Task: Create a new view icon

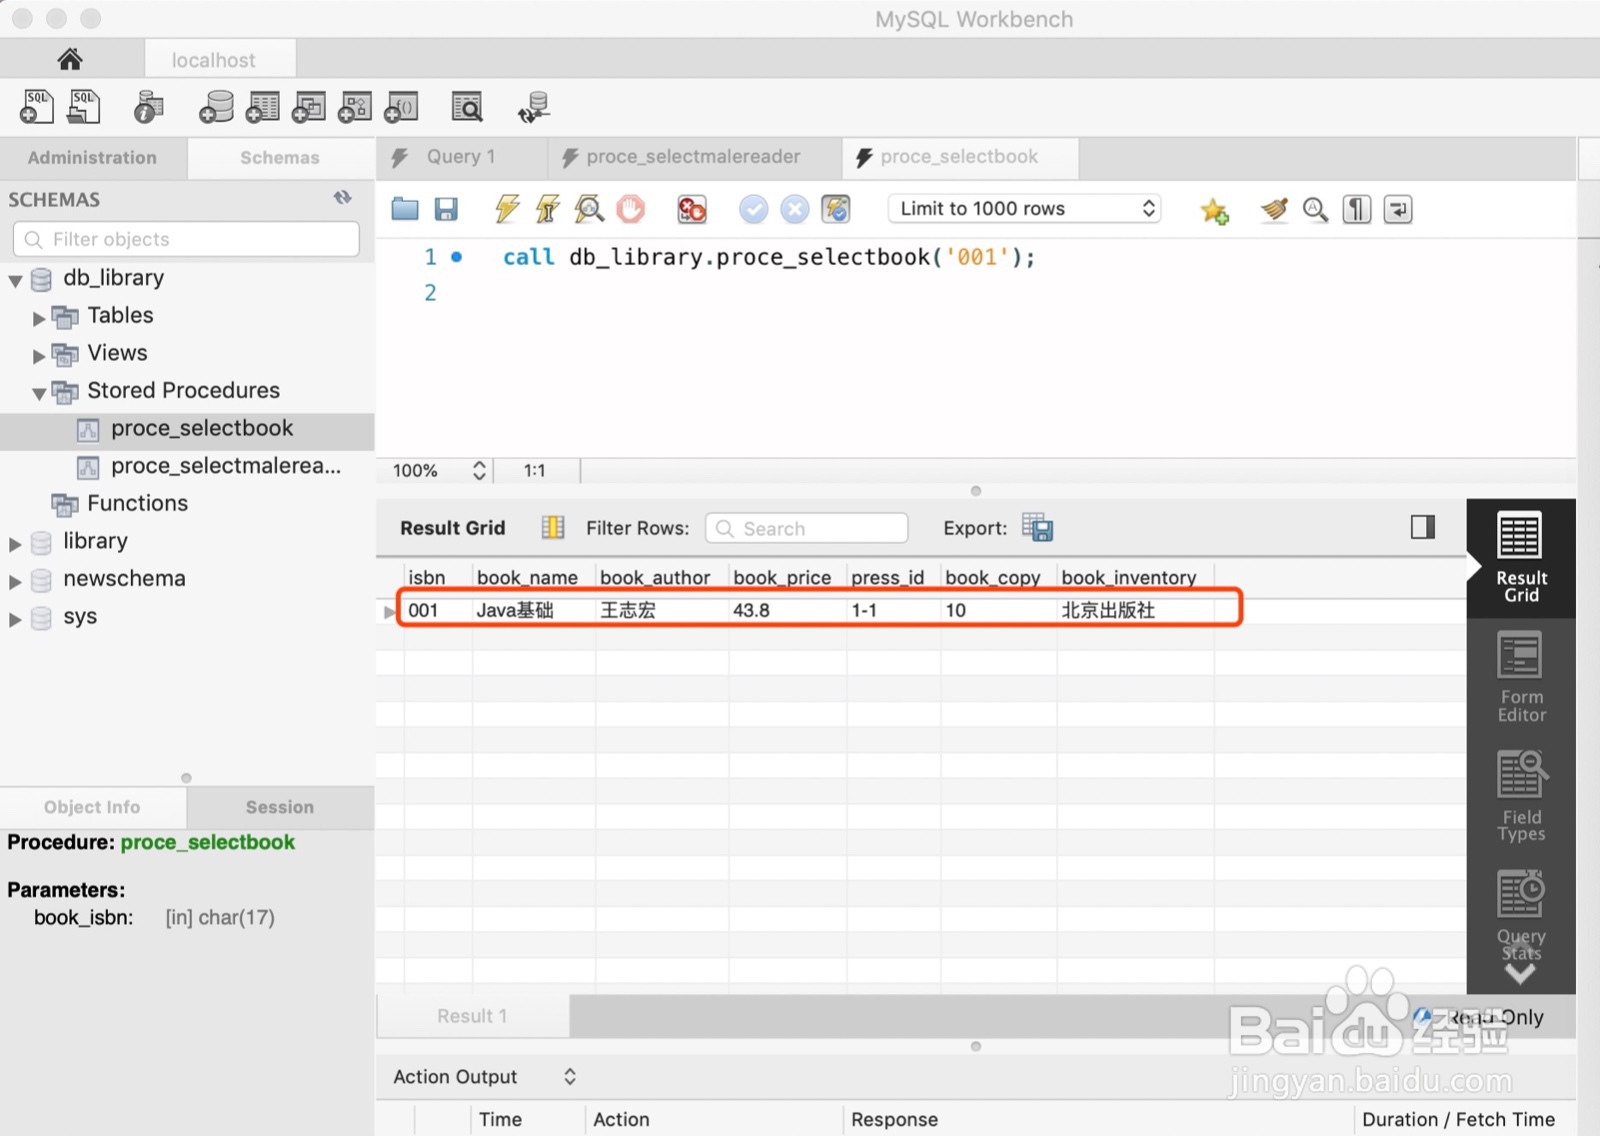Action: pos(308,106)
